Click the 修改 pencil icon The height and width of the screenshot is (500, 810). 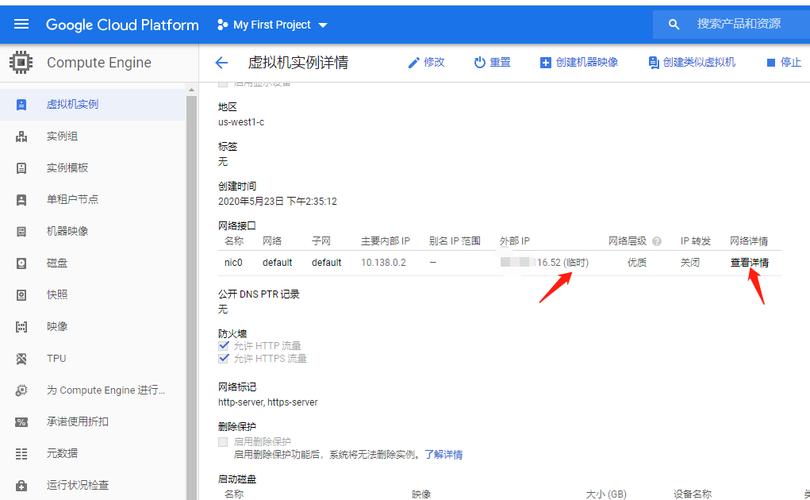[x=413, y=63]
